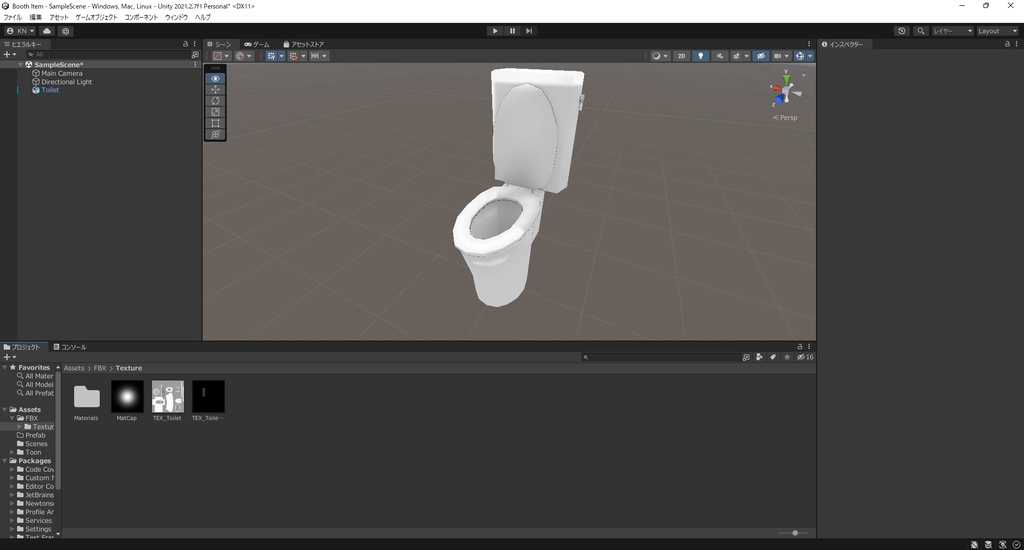Open the ファイル menu

click(x=12, y=17)
